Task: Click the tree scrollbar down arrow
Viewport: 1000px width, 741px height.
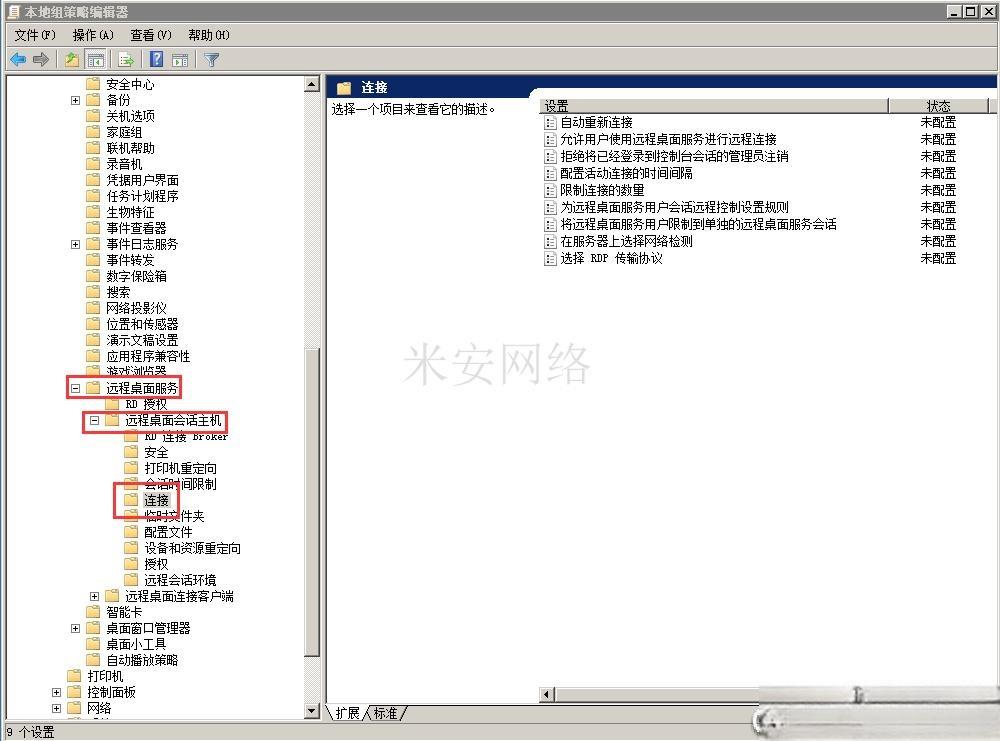Action: [x=312, y=710]
